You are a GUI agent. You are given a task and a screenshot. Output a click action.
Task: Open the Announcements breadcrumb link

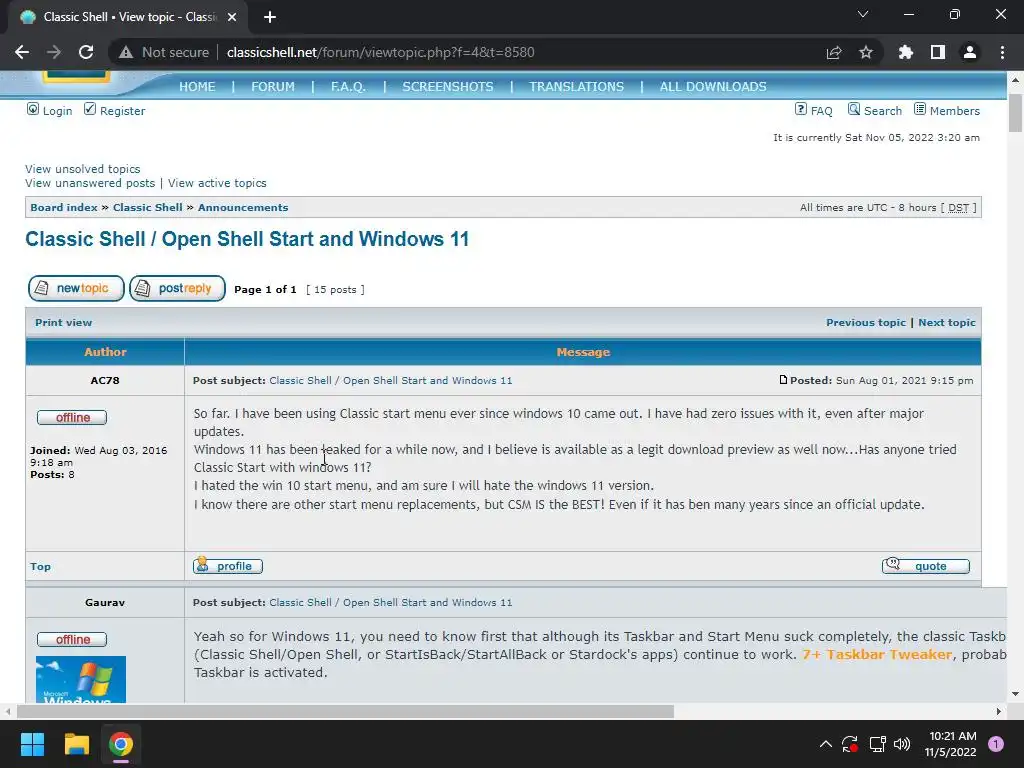click(243, 207)
